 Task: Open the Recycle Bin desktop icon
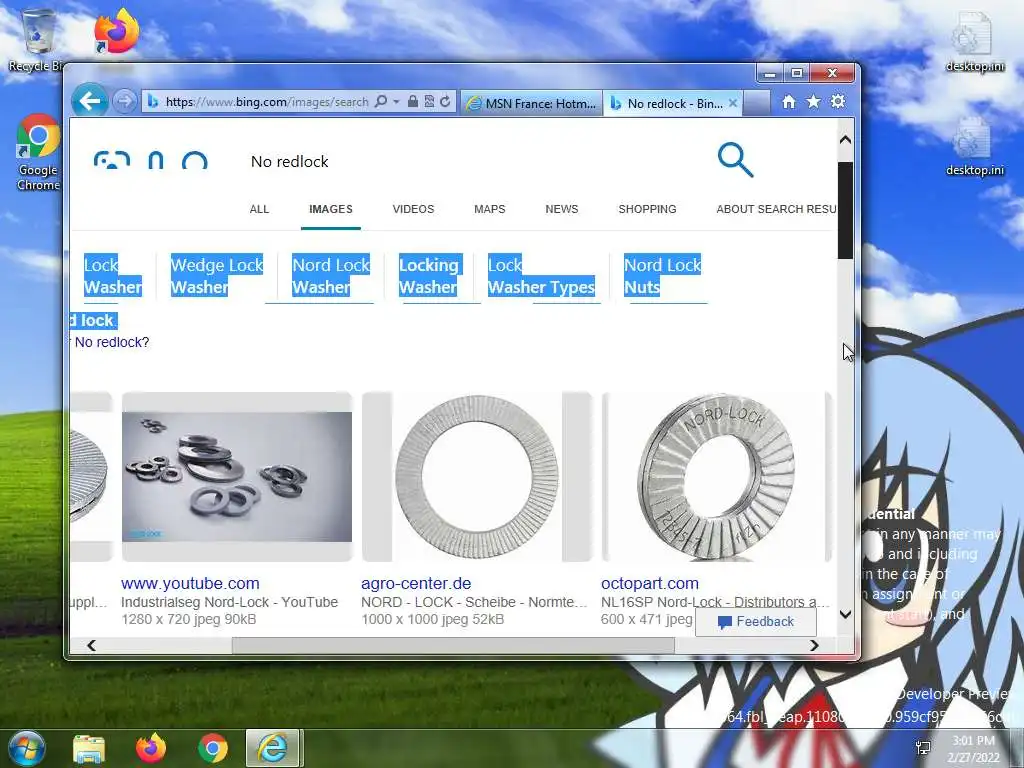point(37,40)
